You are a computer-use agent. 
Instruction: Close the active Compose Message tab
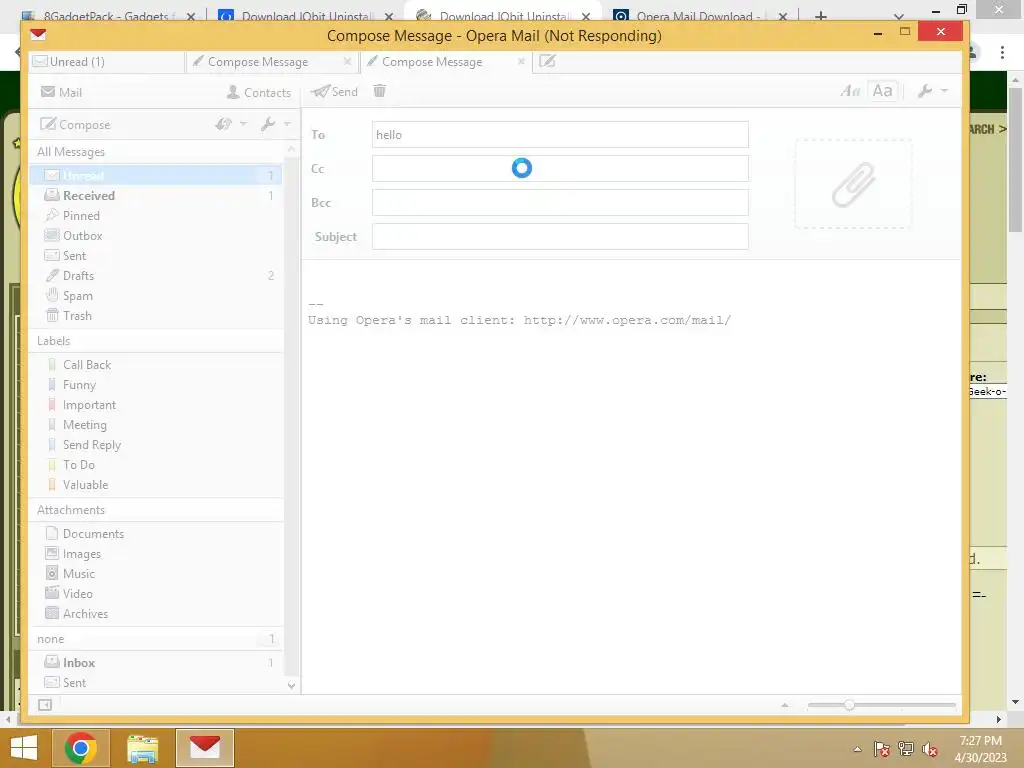click(521, 61)
